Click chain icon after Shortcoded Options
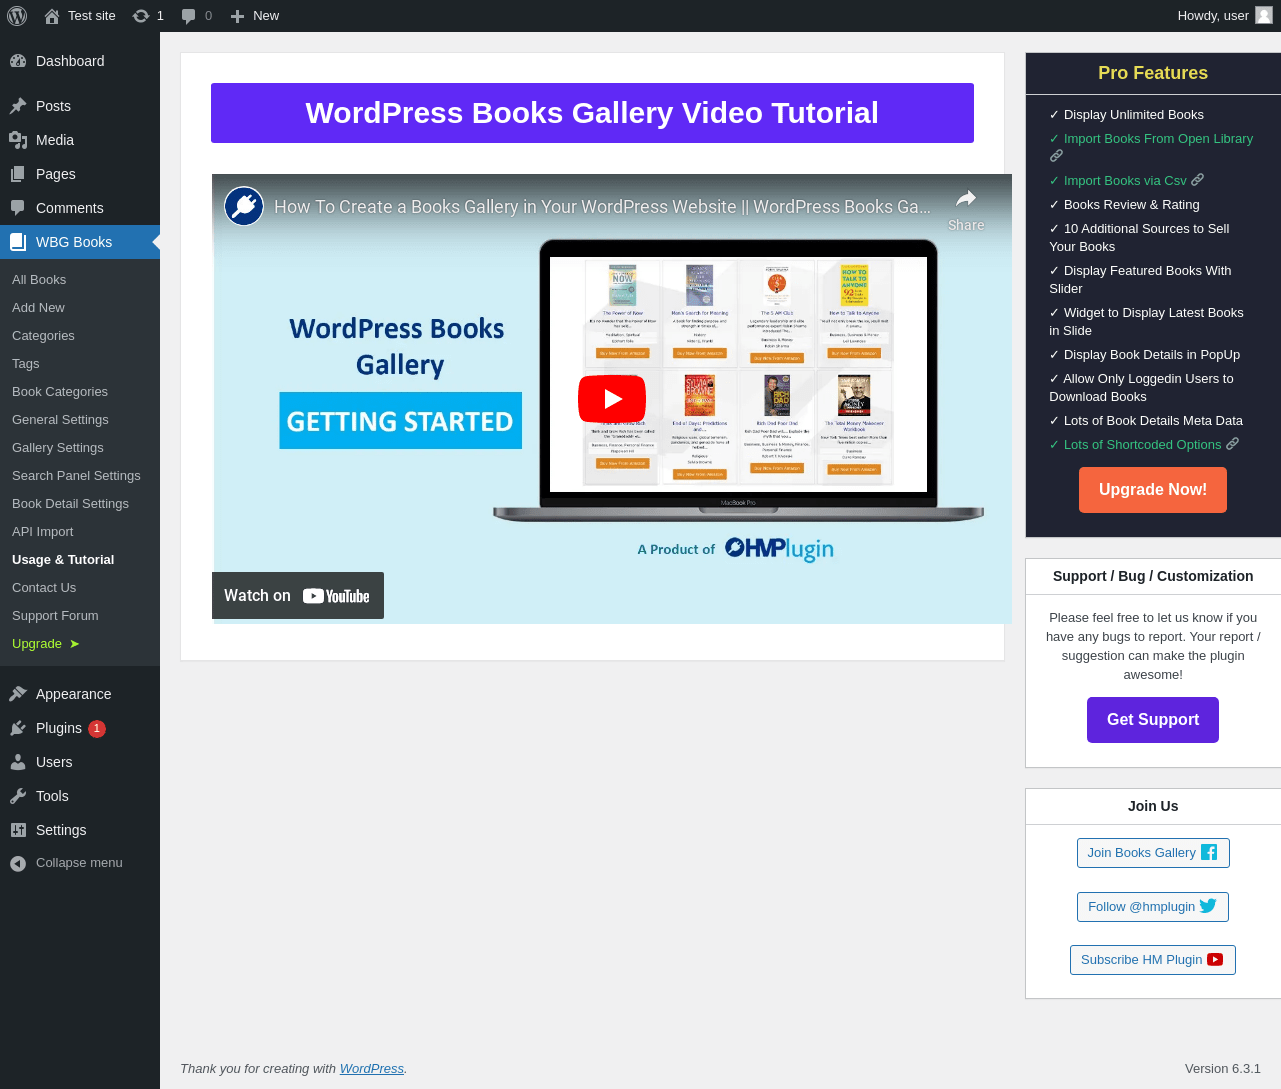Screen dimensions: 1281x1089 click(1232, 444)
